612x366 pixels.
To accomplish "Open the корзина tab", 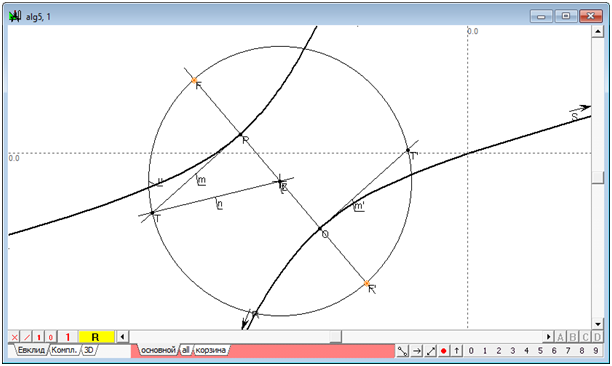I will point(211,350).
